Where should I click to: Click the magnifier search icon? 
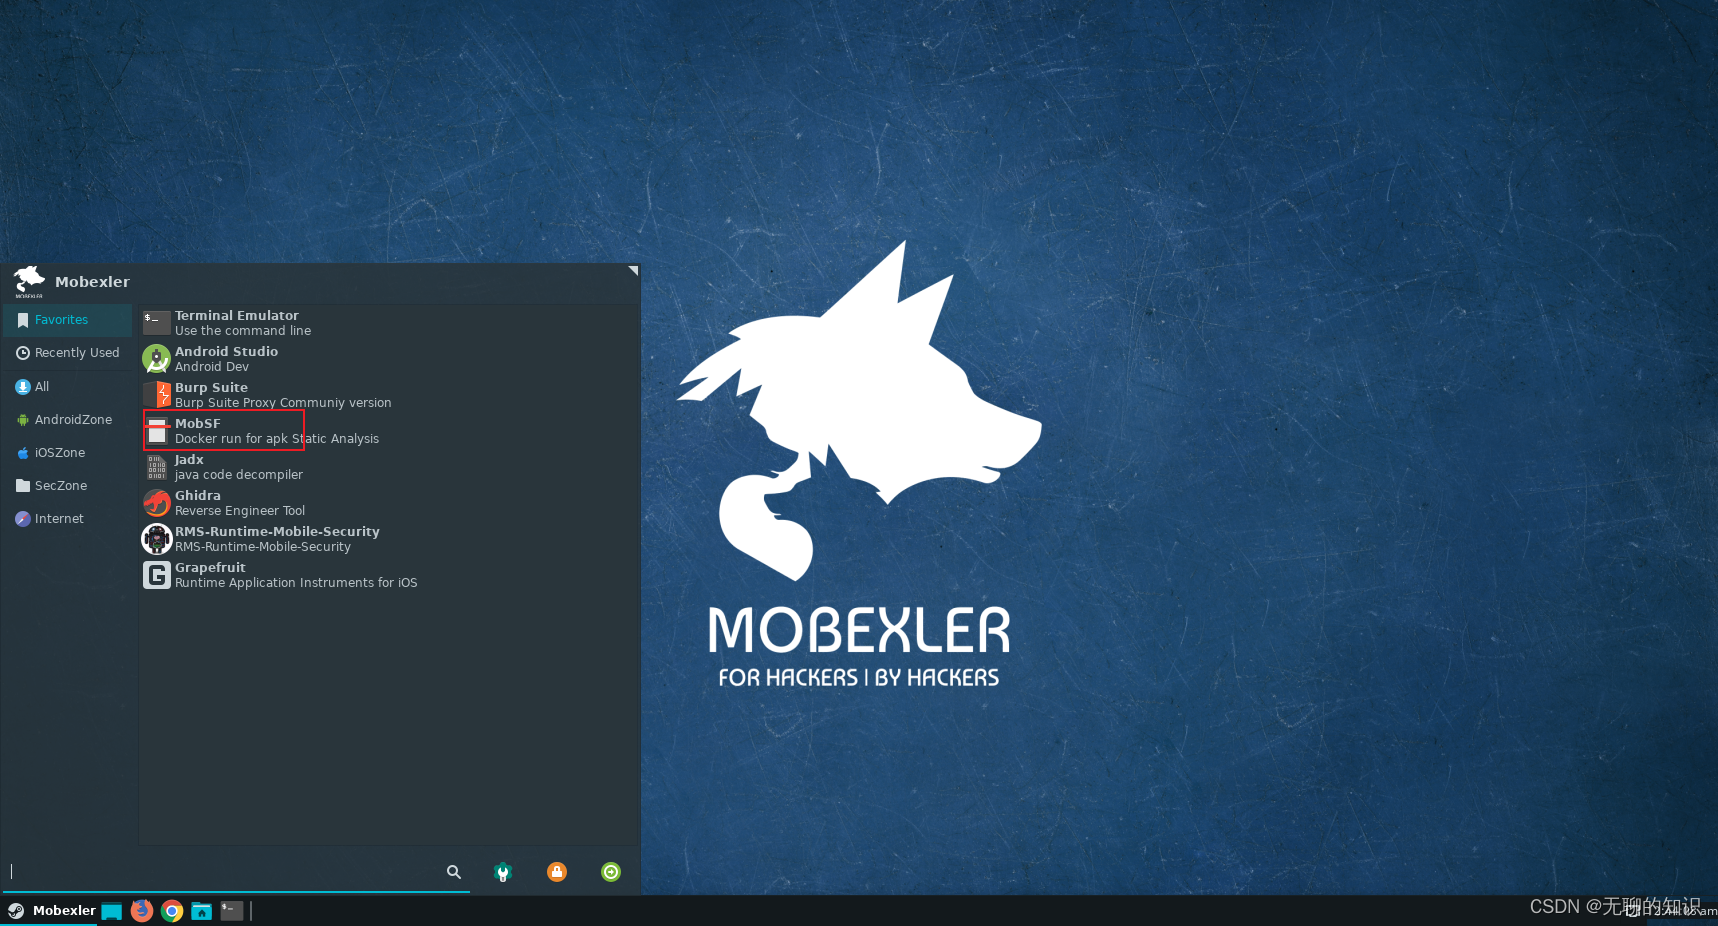pyautogui.click(x=454, y=872)
